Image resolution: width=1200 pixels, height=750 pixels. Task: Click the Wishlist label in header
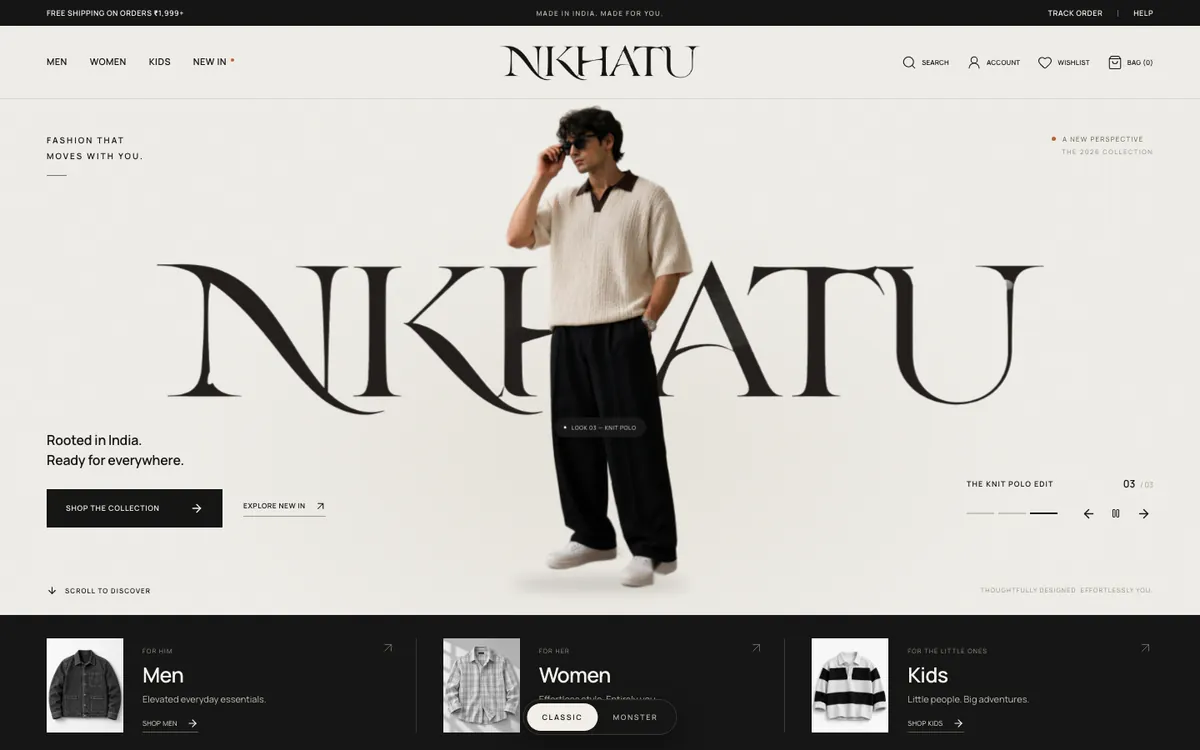(x=1073, y=63)
